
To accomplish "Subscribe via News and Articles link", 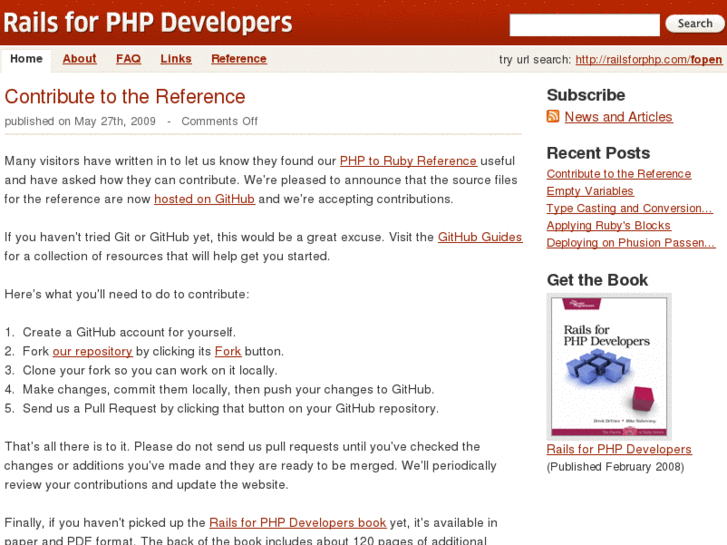I will (619, 117).
